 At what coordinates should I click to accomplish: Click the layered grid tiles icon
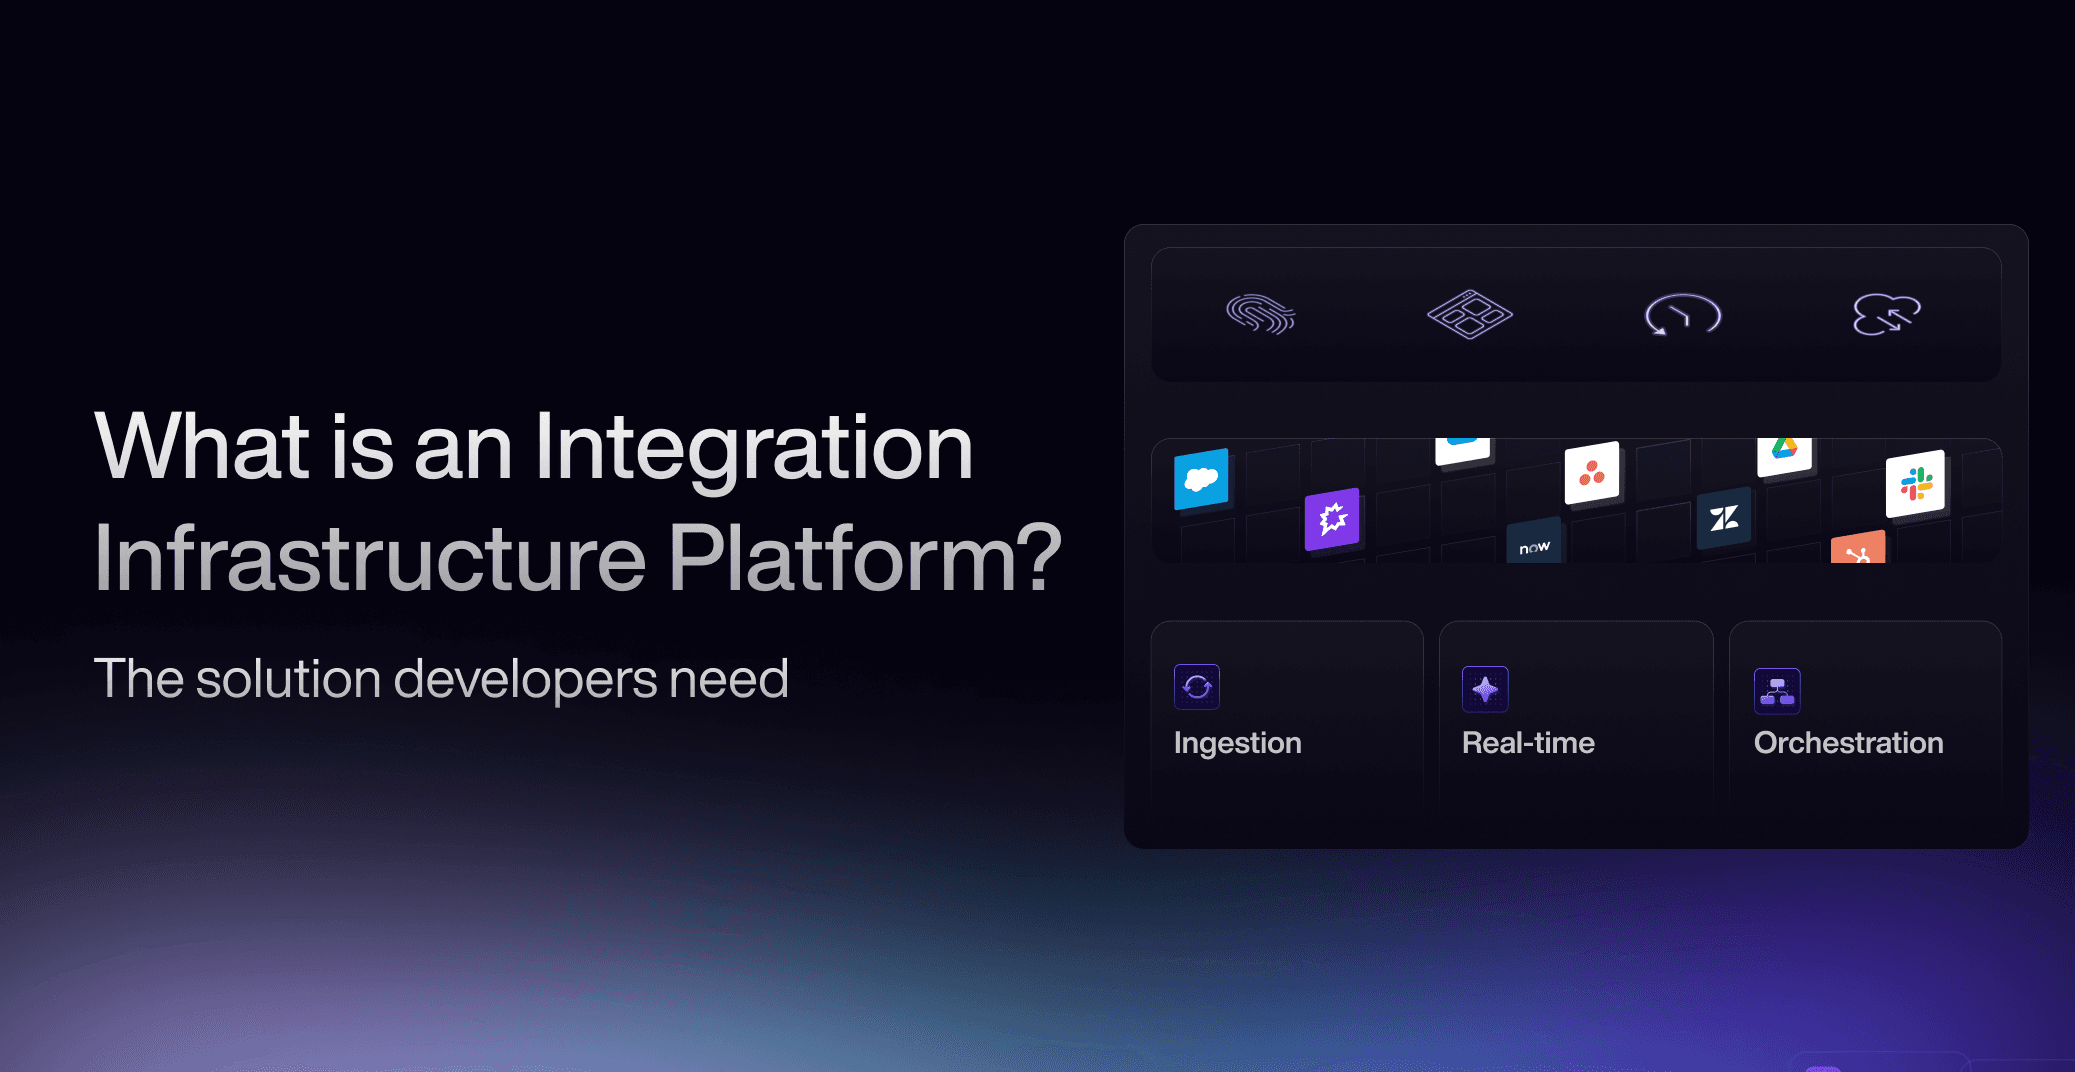(1469, 315)
